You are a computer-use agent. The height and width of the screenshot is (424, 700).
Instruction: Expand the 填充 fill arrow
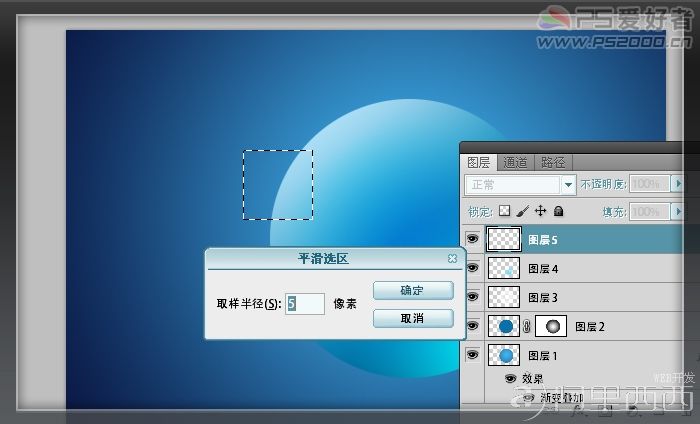678,211
